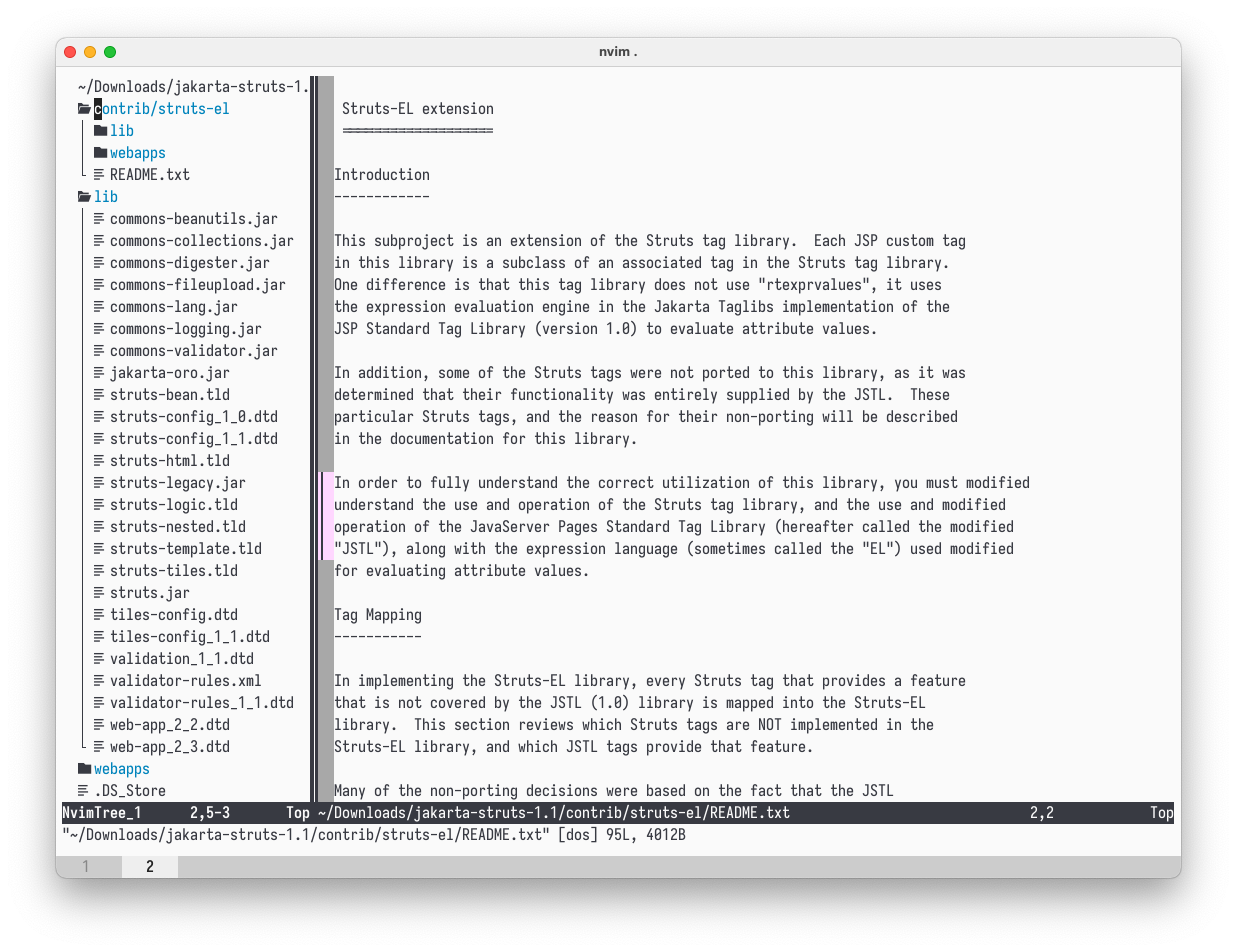Switch to tab 1
1237x952 pixels.
click(86, 867)
